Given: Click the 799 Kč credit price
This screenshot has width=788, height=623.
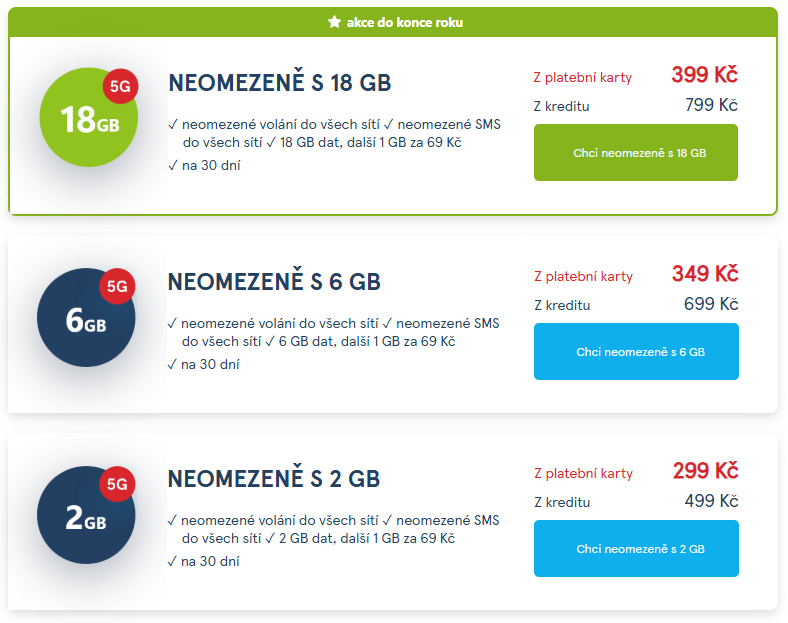Looking at the screenshot, I should pos(711,105).
